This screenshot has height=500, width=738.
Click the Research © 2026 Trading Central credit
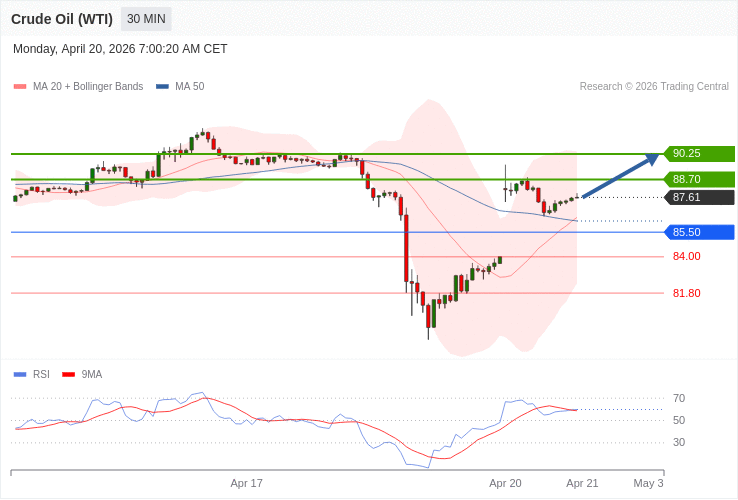point(654,87)
